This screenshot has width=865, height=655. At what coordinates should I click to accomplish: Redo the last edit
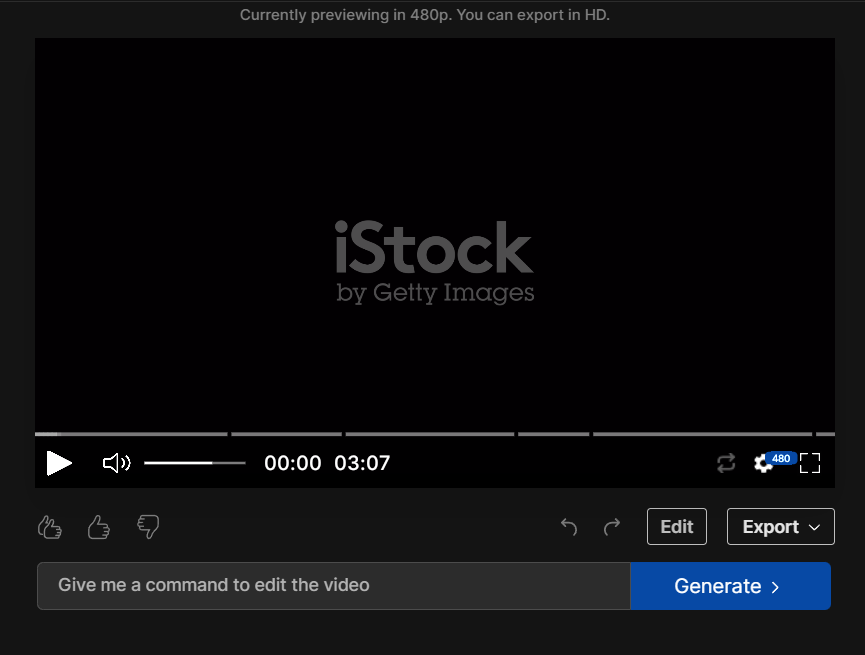[612, 527]
